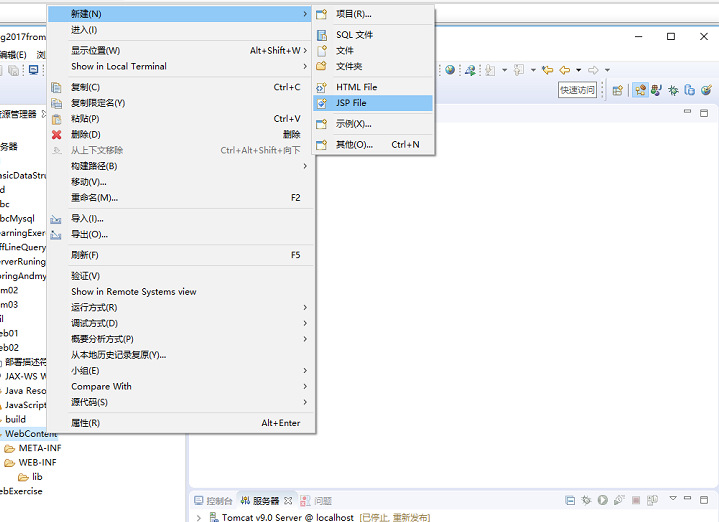Click the Last Edit Location arrow icon

(x=548, y=70)
